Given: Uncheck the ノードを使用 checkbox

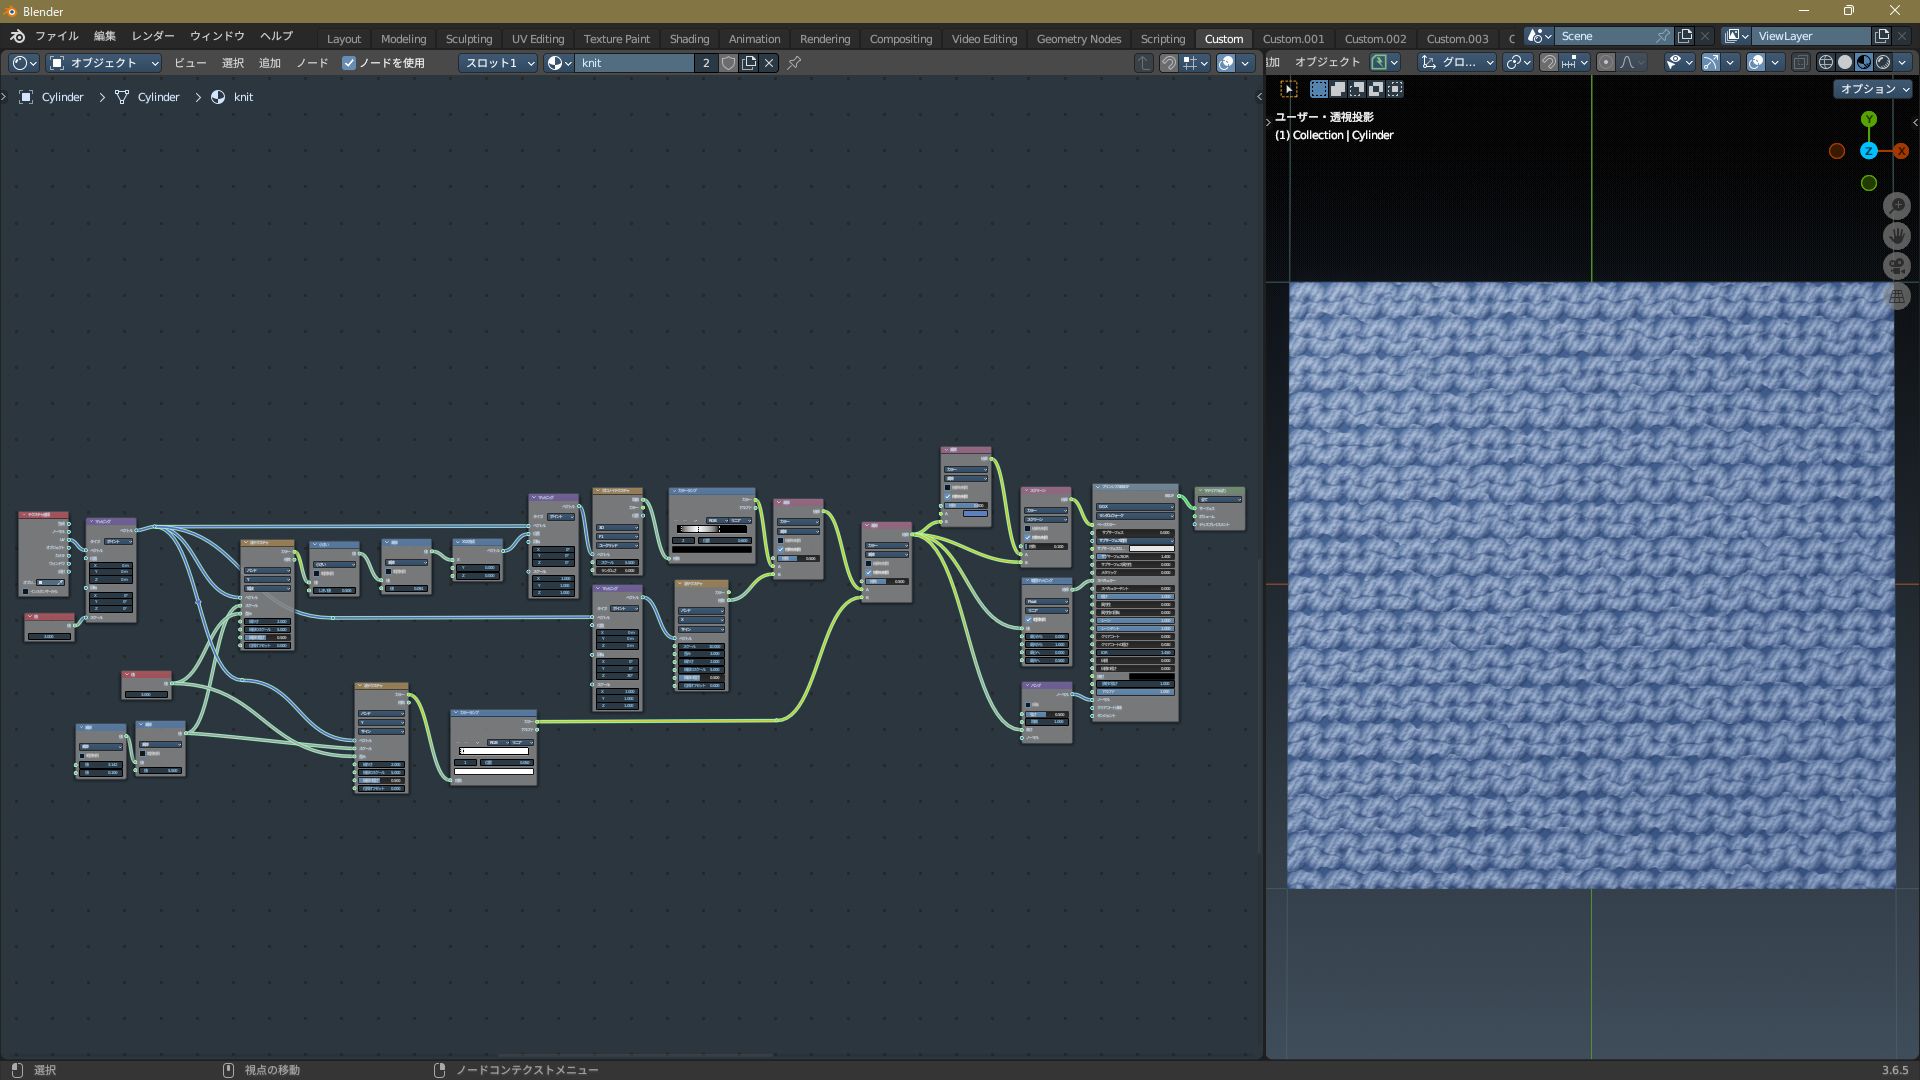Looking at the screenshot, I should click(349, 63).
